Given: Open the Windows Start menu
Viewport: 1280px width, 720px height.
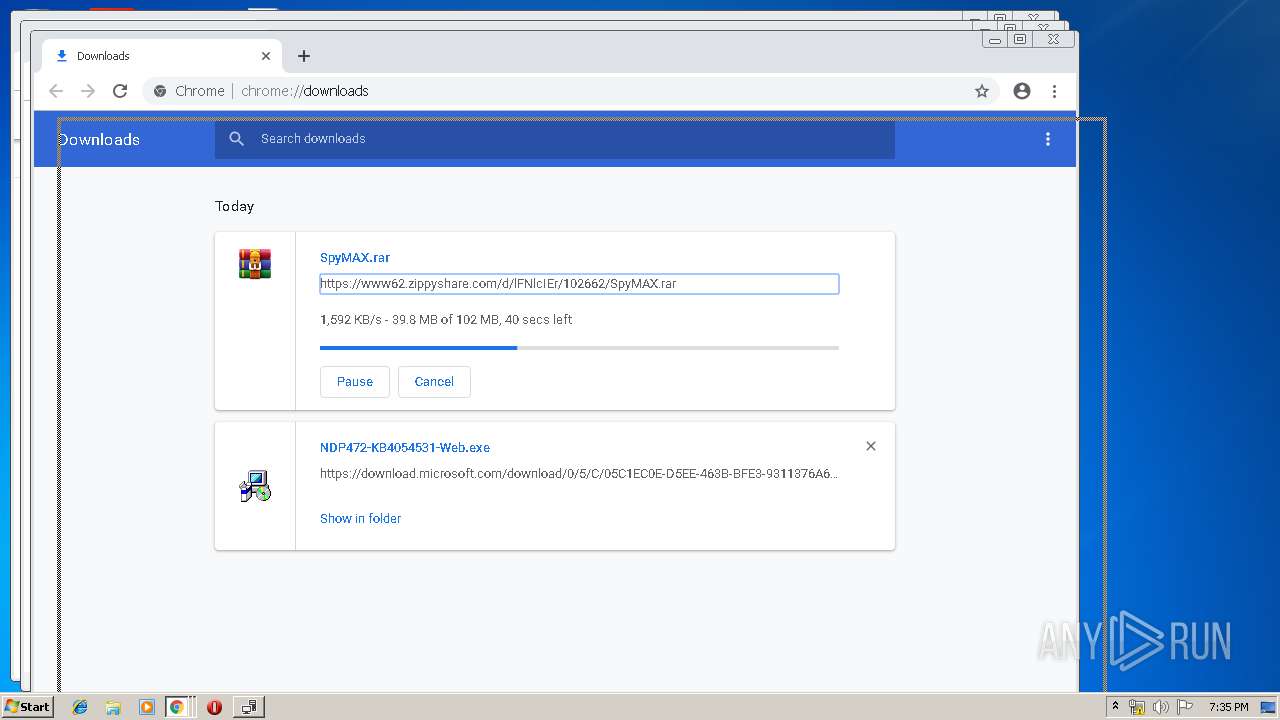Looking at the screenshot, I should (27, 706).
